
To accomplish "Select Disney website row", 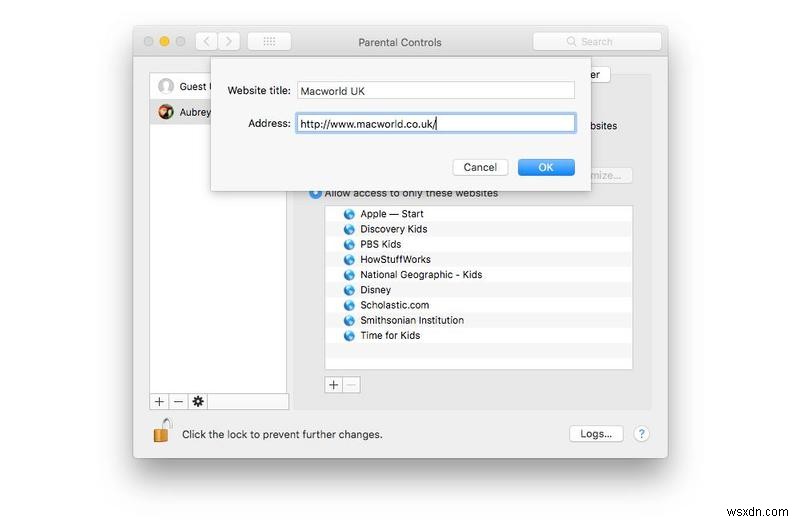I will (479, 290).
